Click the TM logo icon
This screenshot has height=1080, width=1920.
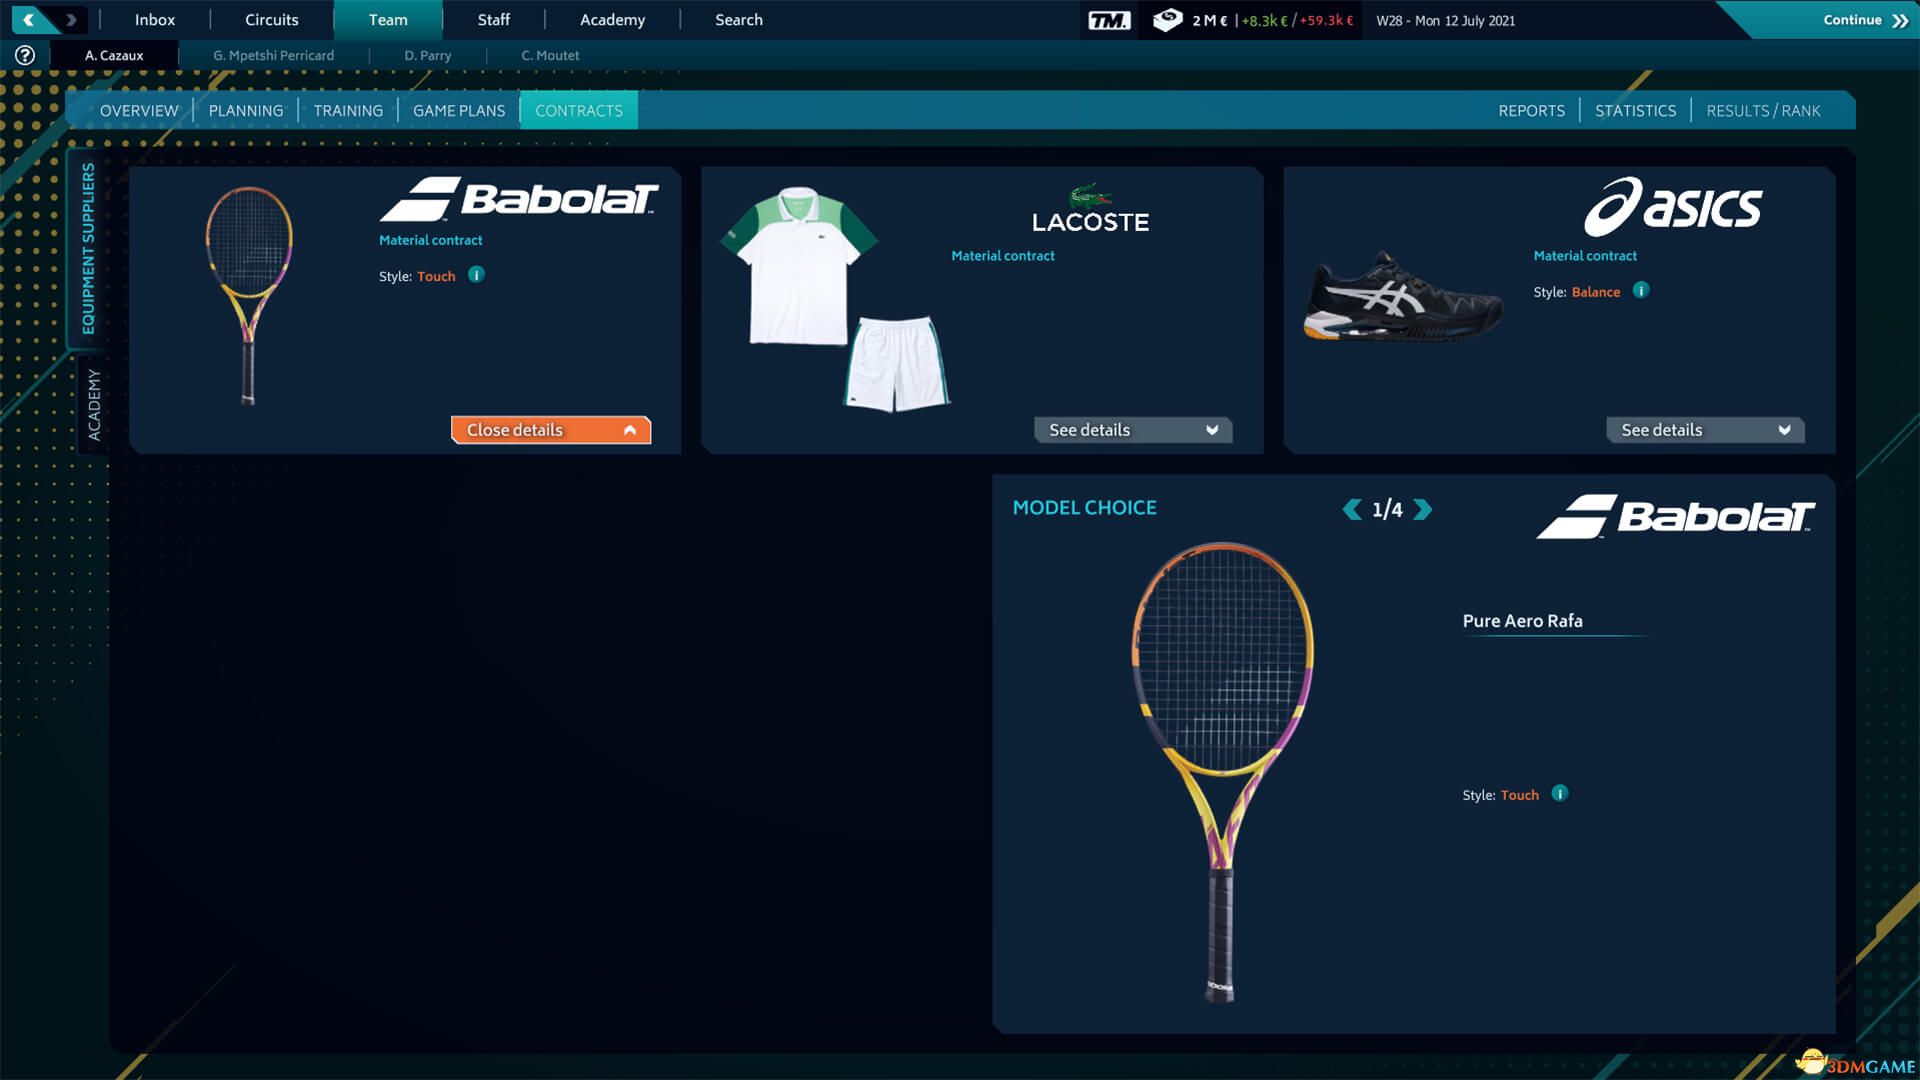point(1109,20)
